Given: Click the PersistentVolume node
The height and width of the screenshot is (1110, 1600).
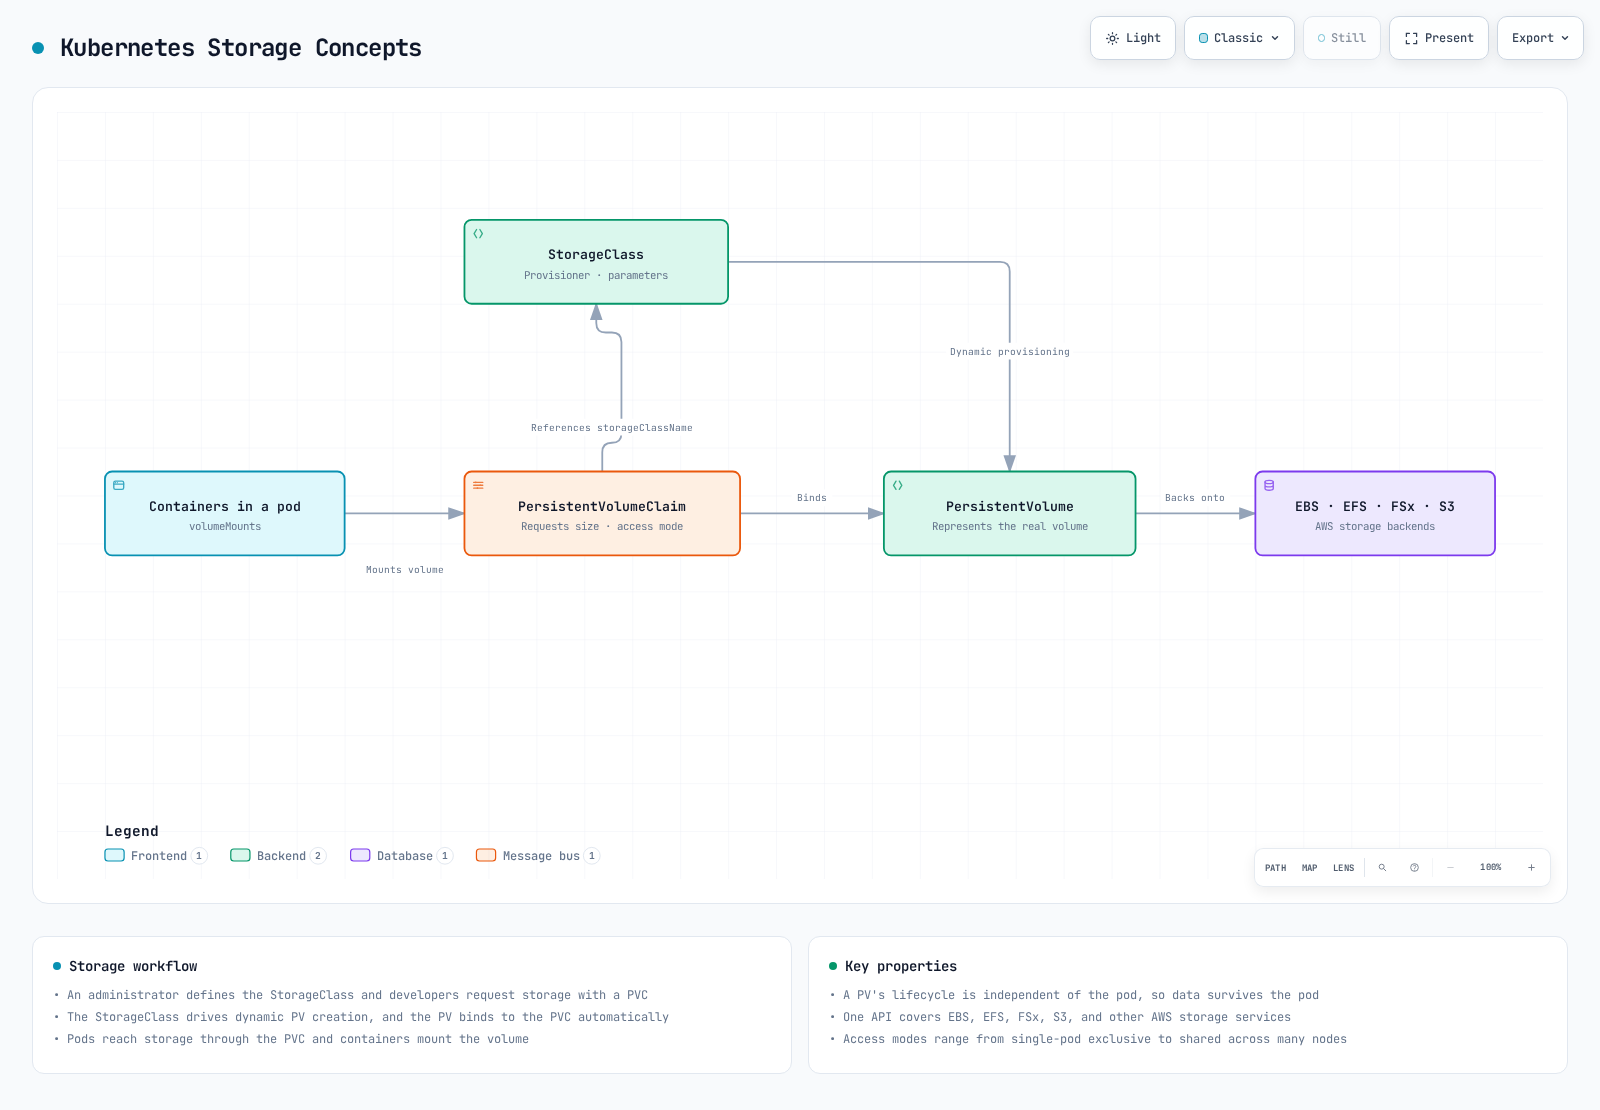Looking at the screenshot, I should tap(1010, 514).
